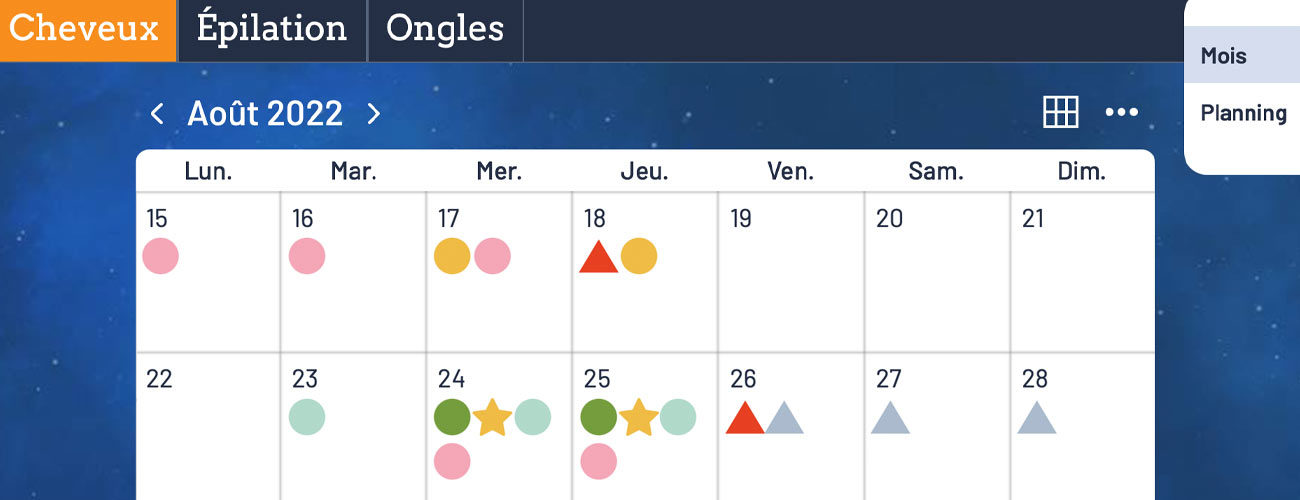Screen dimensions: 1300x500
Task: Switch to the Cheveux tab
Action: [x=88, y=30]
